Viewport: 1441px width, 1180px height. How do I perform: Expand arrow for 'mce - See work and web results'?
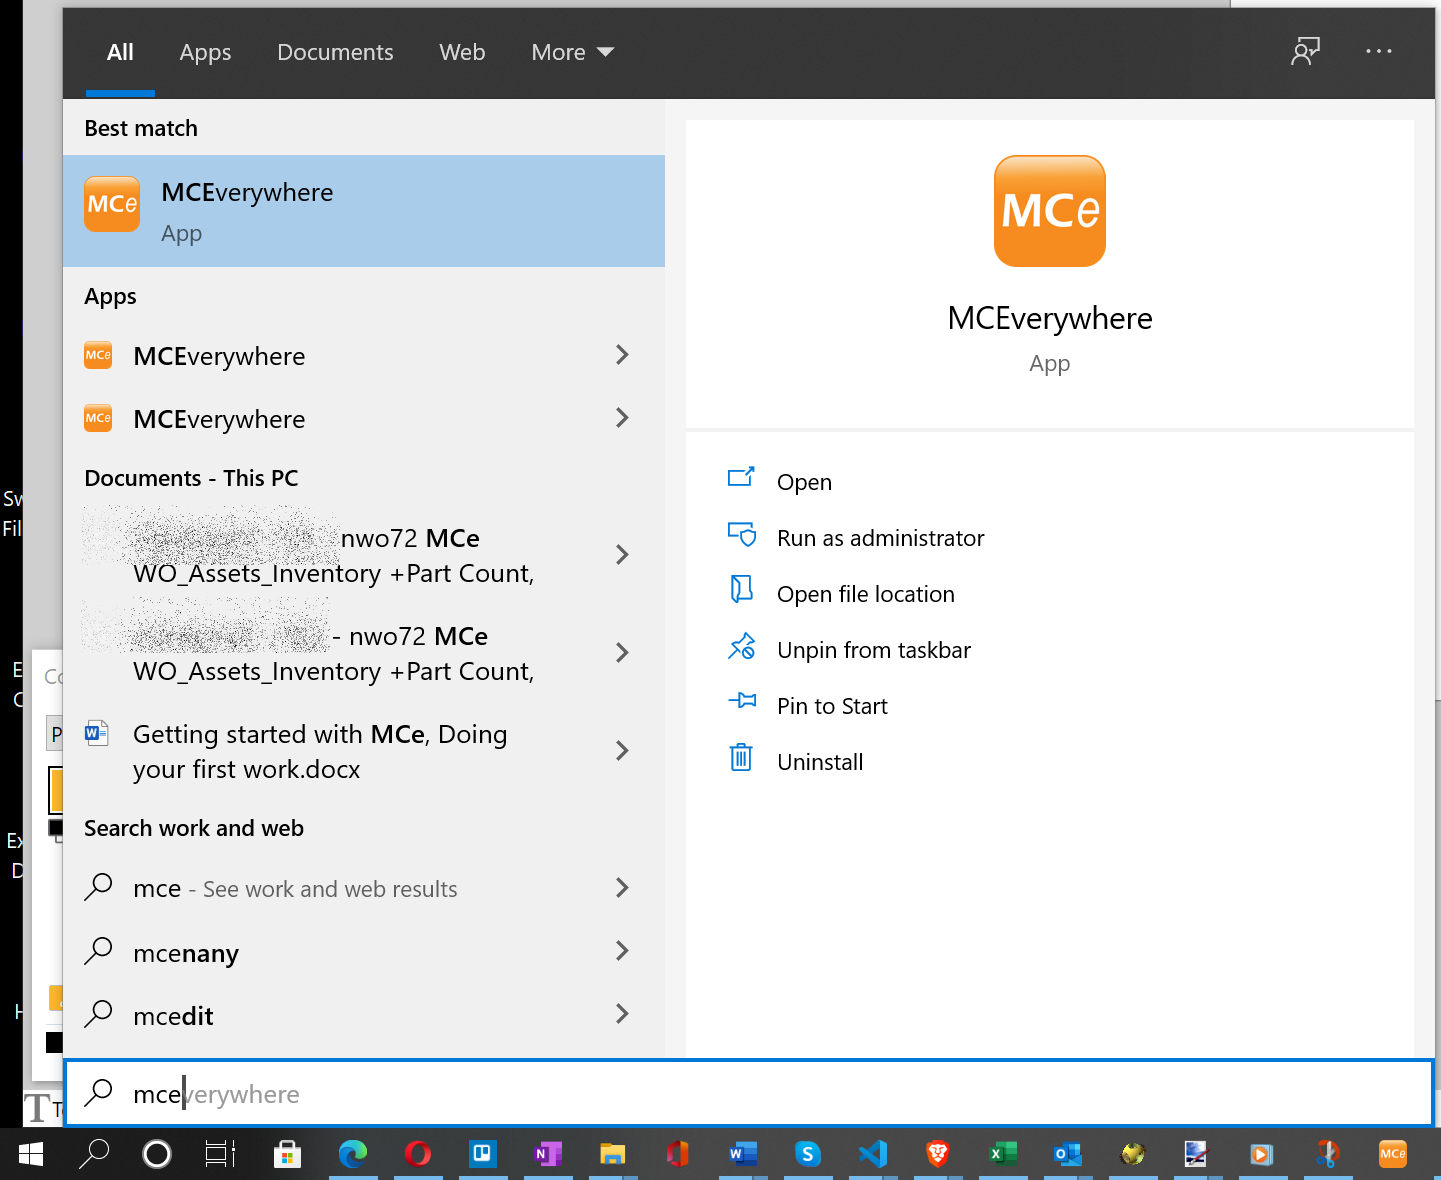pos(622,888)
